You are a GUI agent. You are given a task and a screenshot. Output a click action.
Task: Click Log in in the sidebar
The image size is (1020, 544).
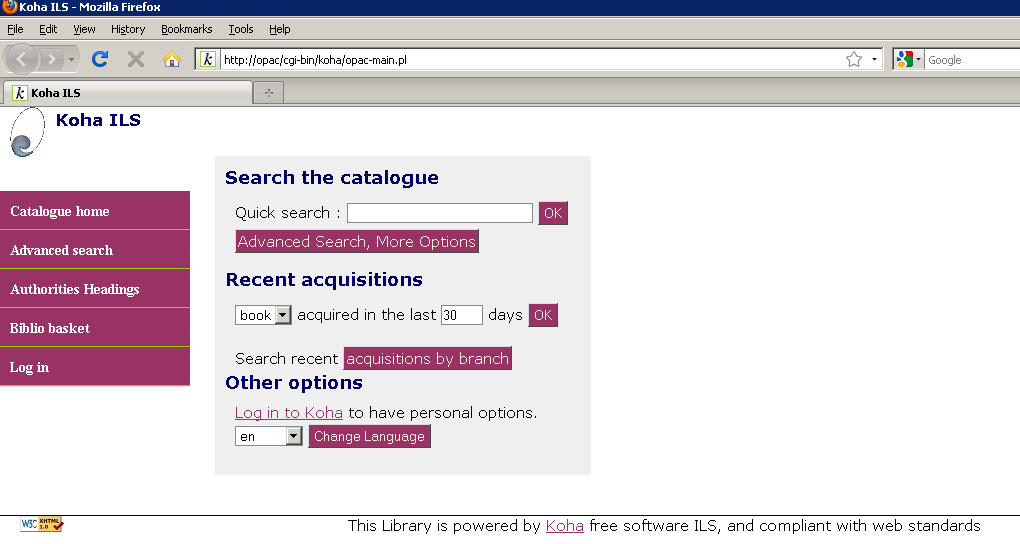(95, 367)
